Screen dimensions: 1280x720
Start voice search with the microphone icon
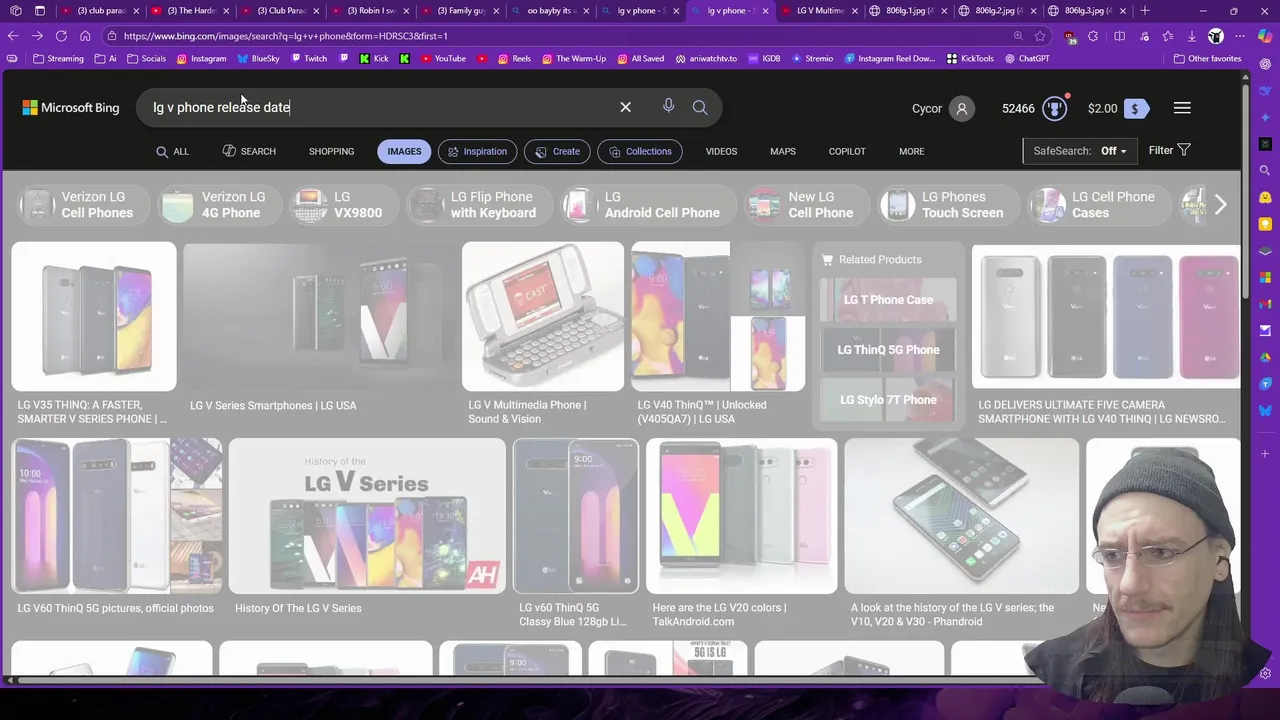(x=668, y=107)
